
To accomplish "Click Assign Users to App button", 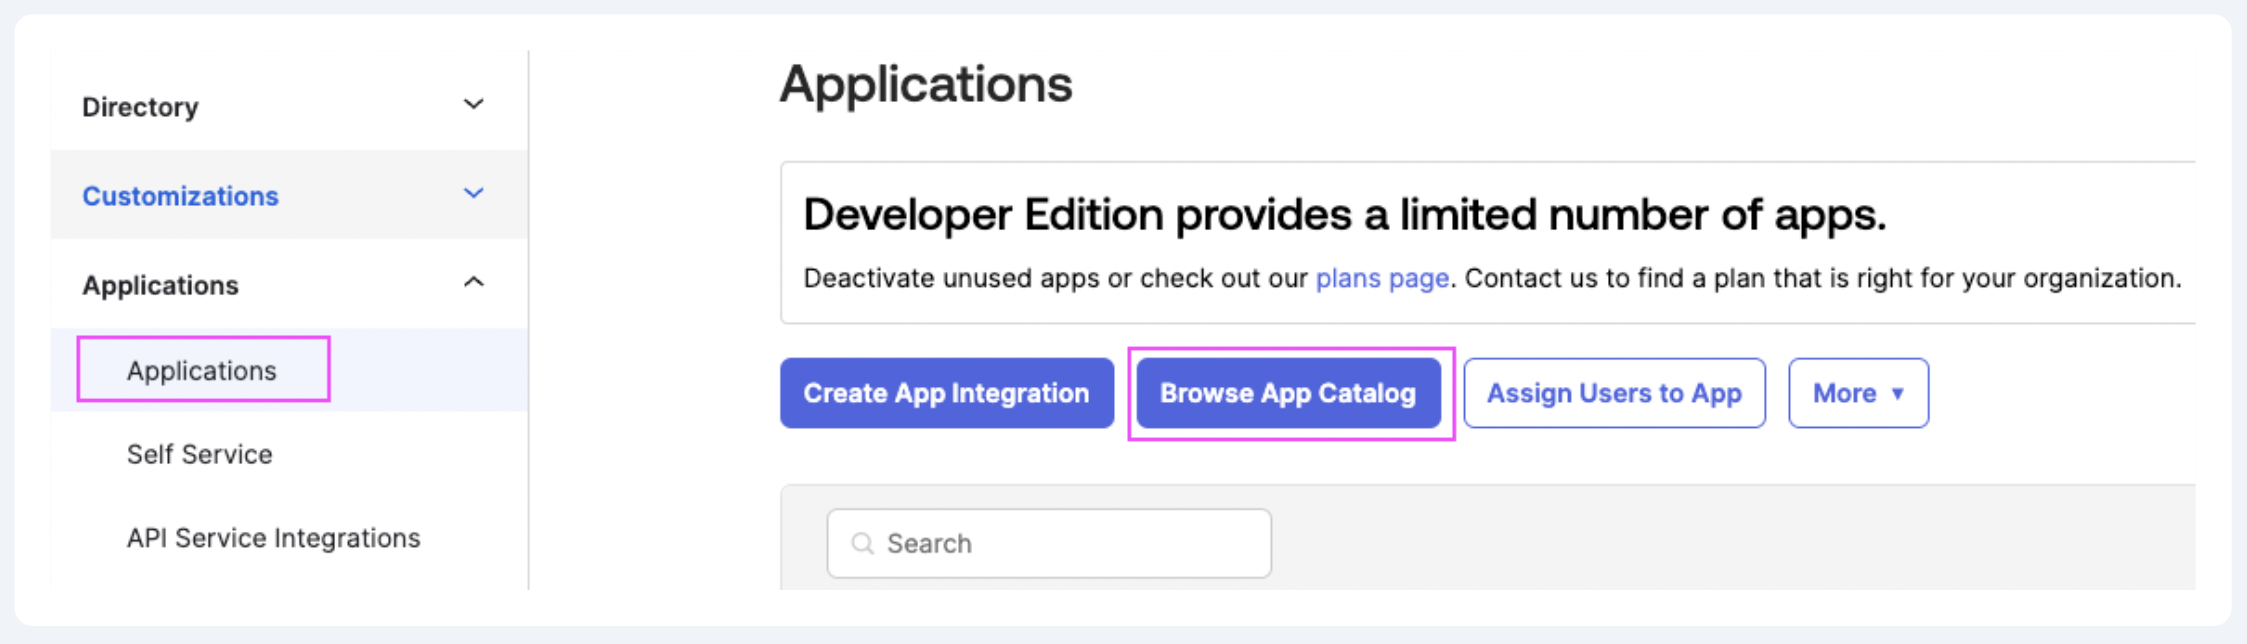I will pos(1614,393).
